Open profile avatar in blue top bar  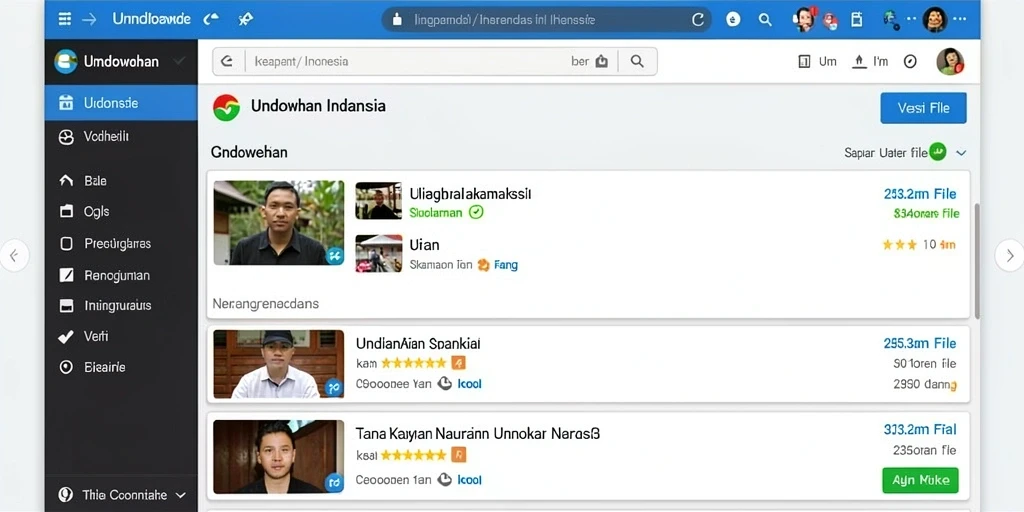point(935,20)
